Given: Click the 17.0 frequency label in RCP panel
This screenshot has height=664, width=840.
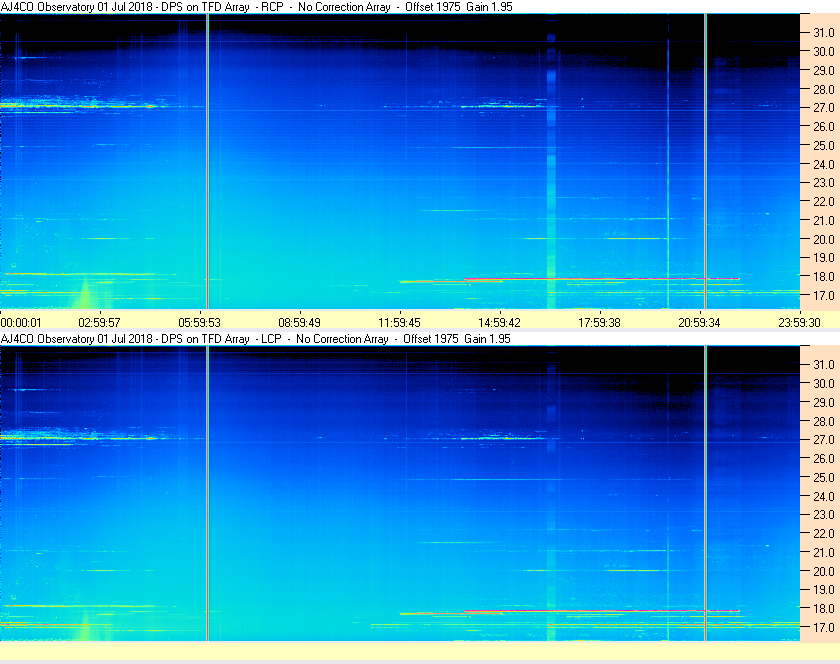Looking at the screenshot, I should (824, 295).
